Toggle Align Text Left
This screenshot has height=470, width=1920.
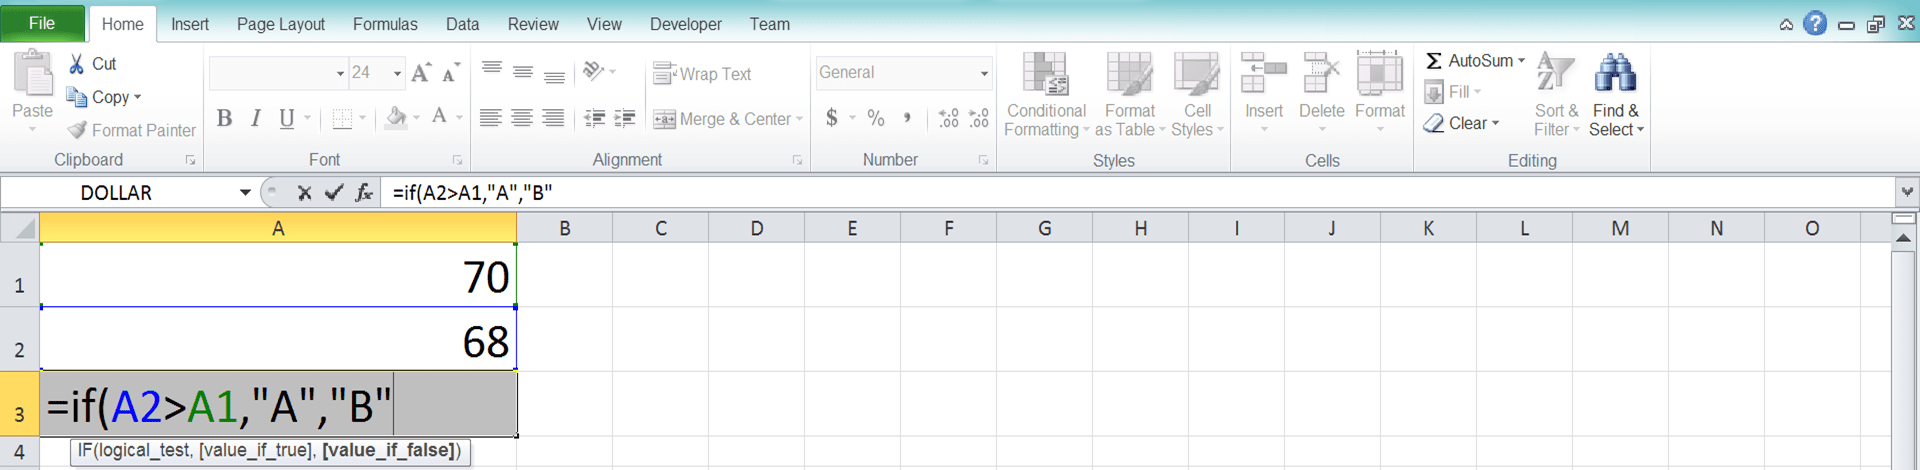click(490, 118)
